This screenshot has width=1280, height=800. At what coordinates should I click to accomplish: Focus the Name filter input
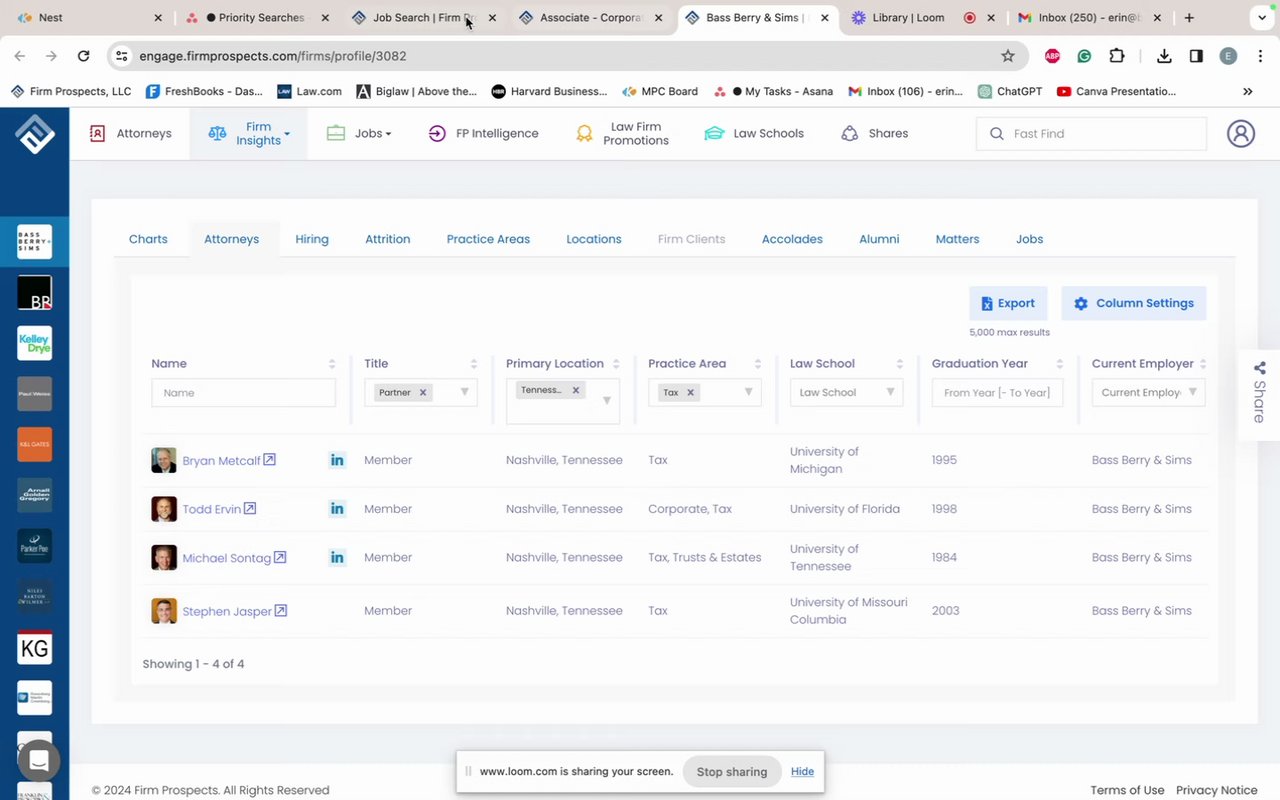click(x=243, y=393)
